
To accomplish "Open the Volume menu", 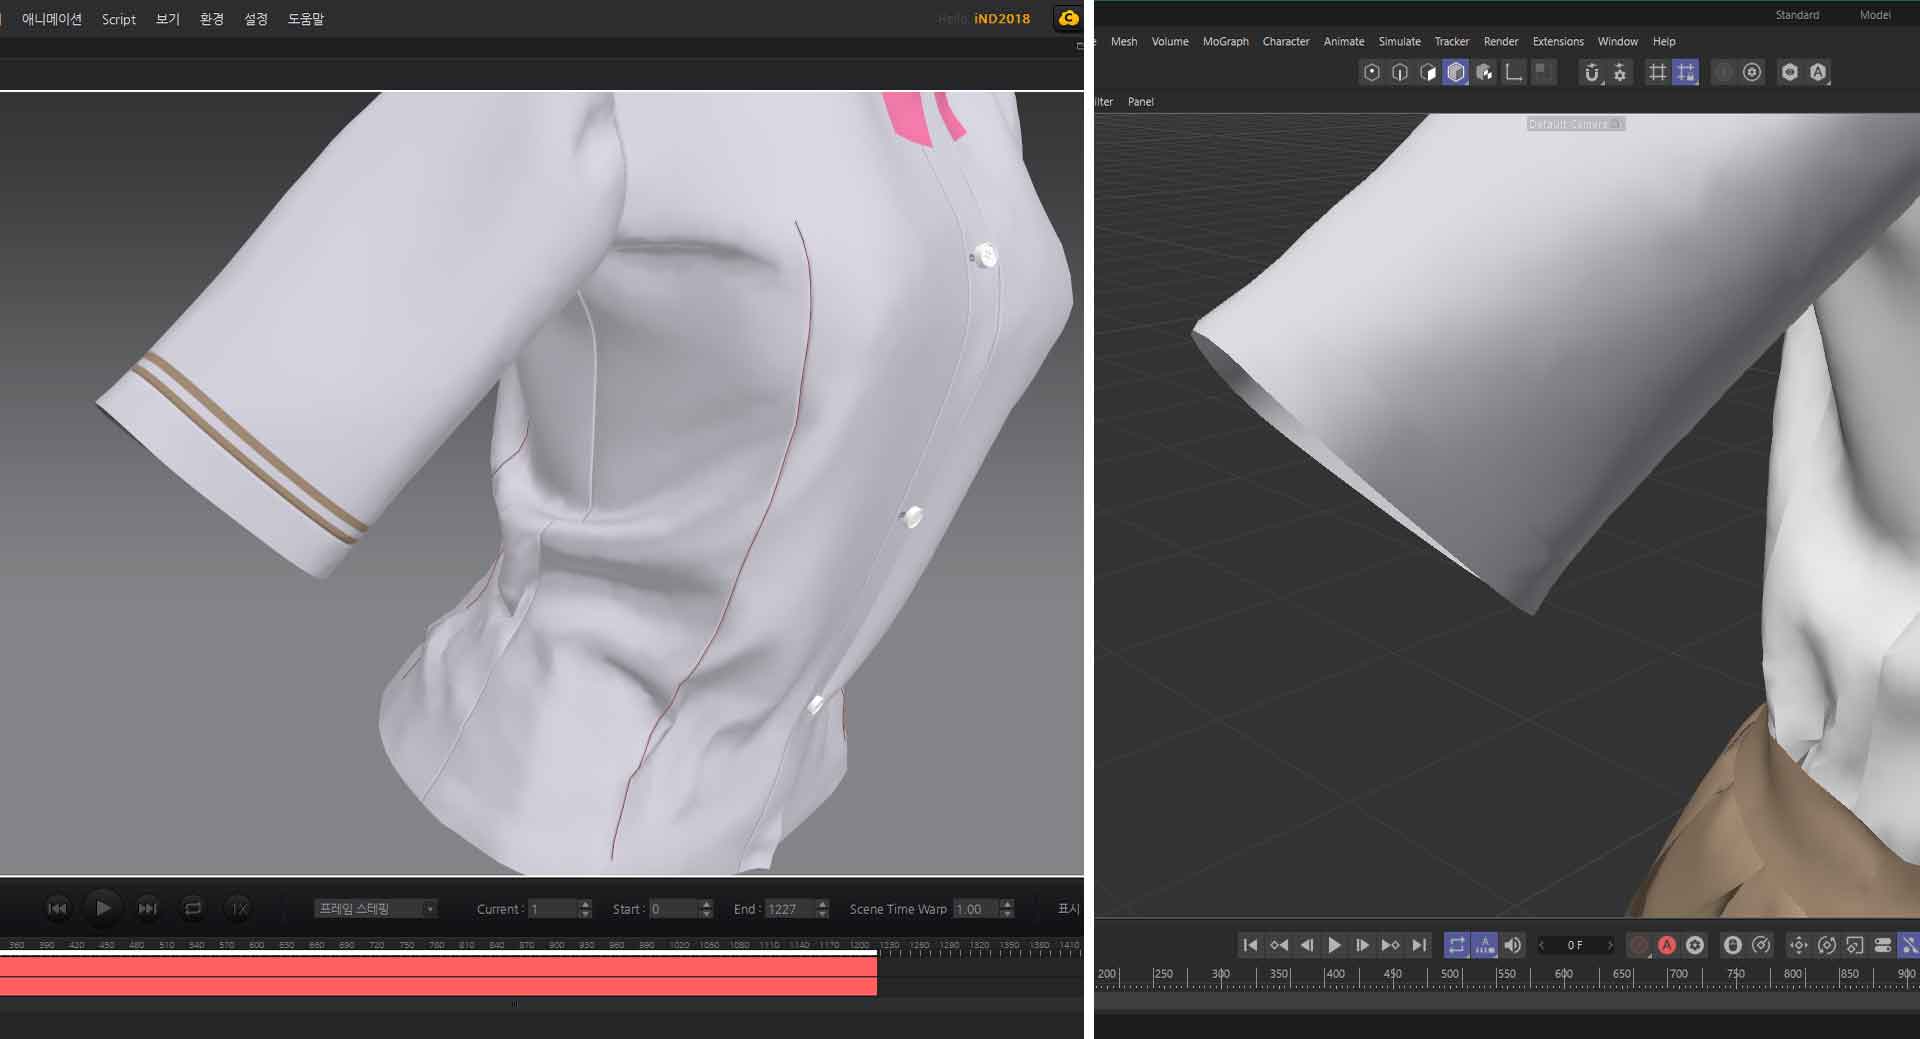I will (1170, 41).
